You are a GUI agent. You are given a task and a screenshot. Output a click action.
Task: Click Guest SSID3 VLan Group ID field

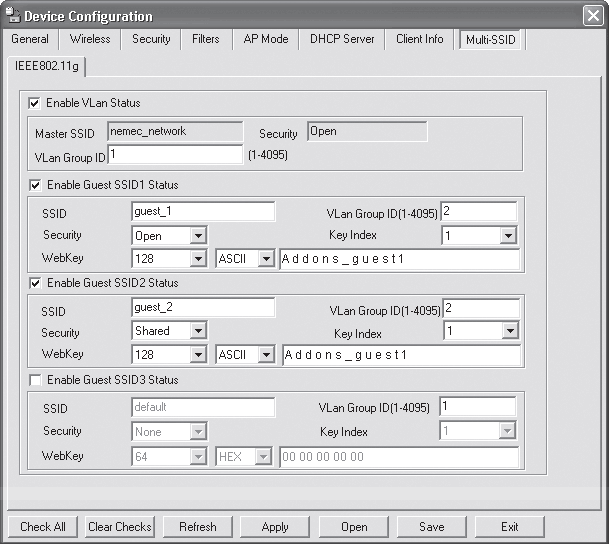coord(478,406)
